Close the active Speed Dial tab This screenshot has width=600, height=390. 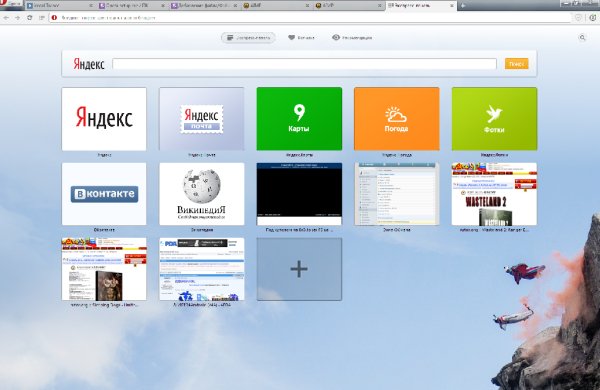coord(452,6)
